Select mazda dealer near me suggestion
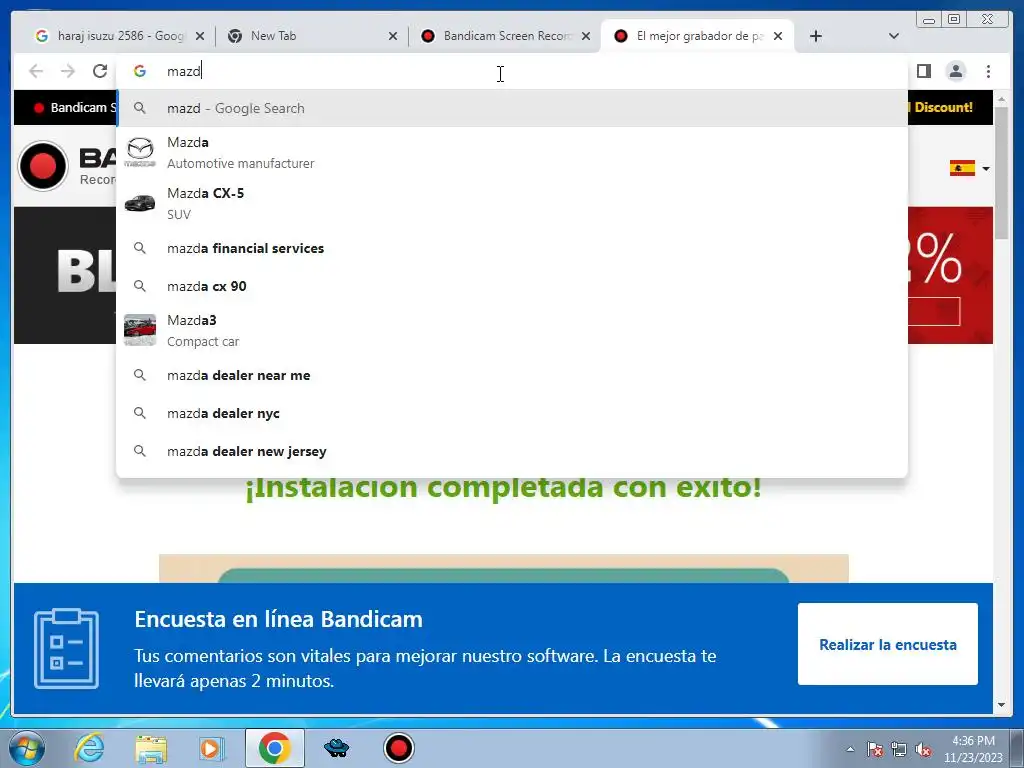1024x768 pixels. coord(511,376)
